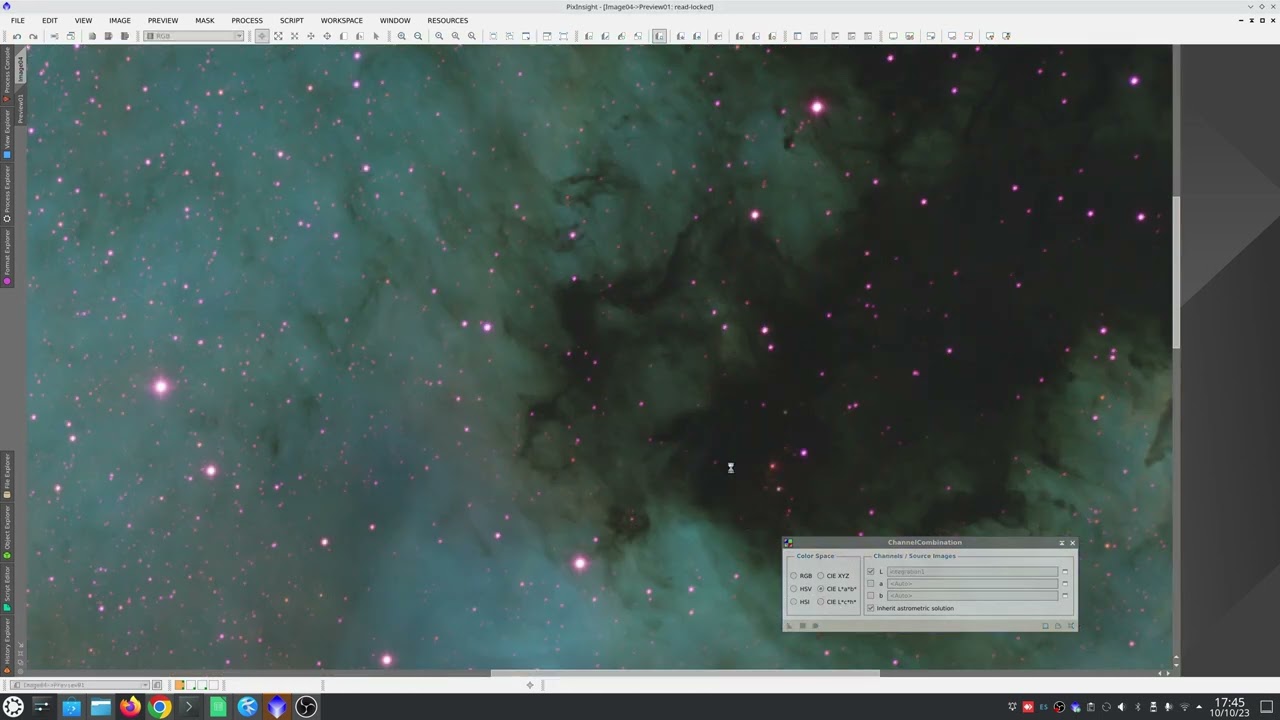The height and width of the screenshot is (720, 1280).
Task: Select the CIE L*c*h* color space option
Action: [x=820, y=602]
